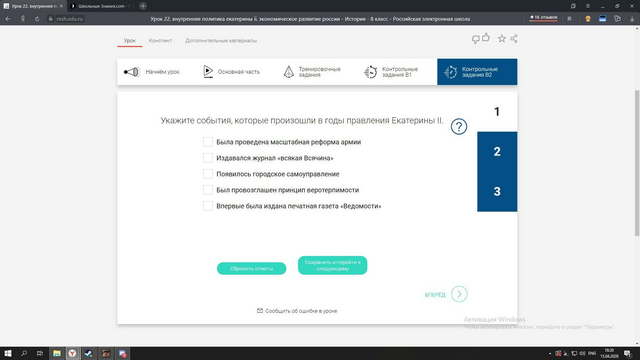640x360 pixels.
Task: Jump to question number 3
Action: (x=497, y=191)
